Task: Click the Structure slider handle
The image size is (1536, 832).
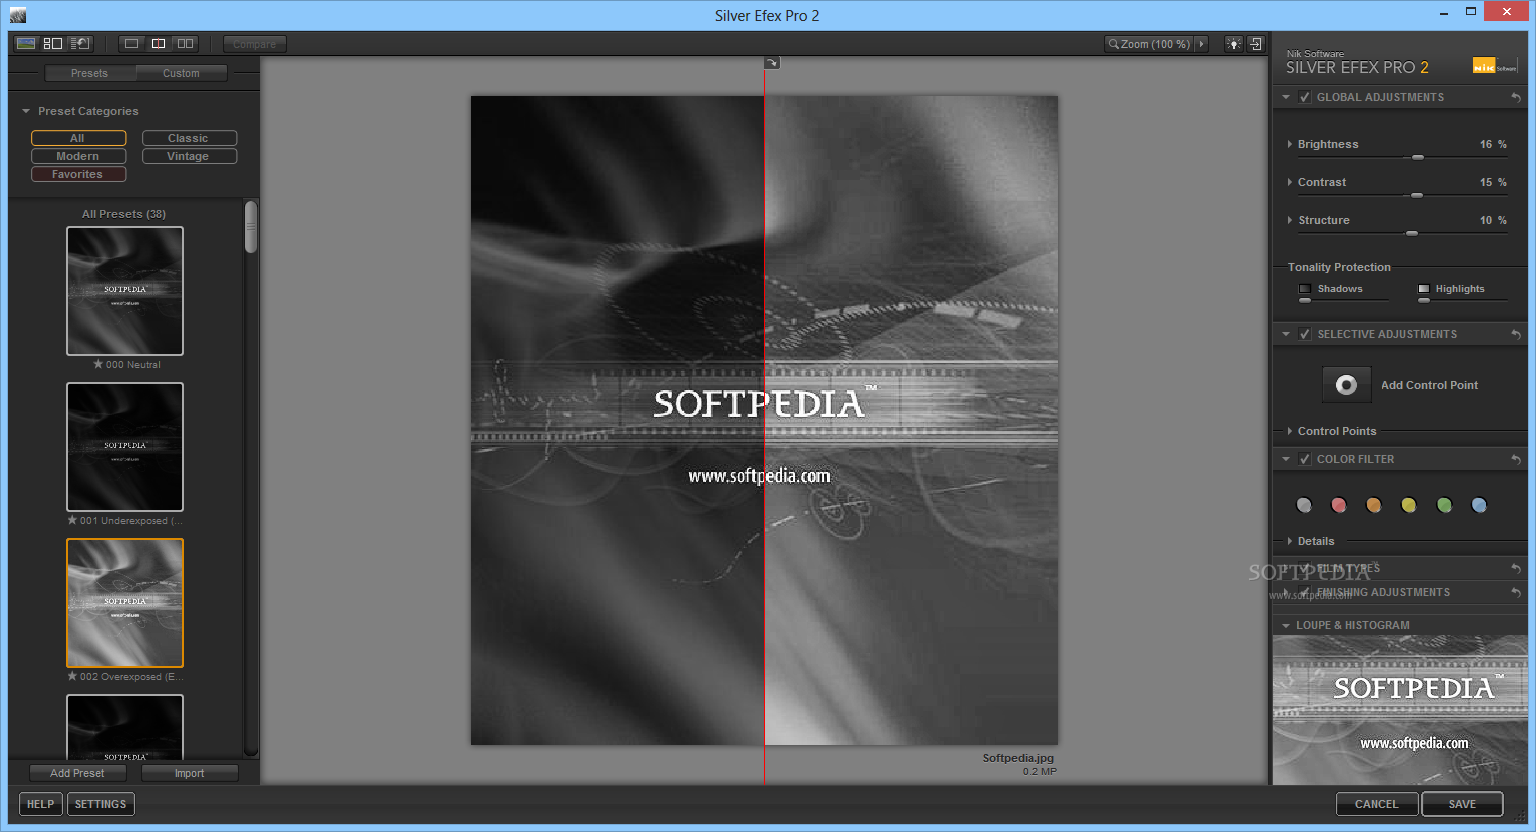Action: (x=1412, y=233)
